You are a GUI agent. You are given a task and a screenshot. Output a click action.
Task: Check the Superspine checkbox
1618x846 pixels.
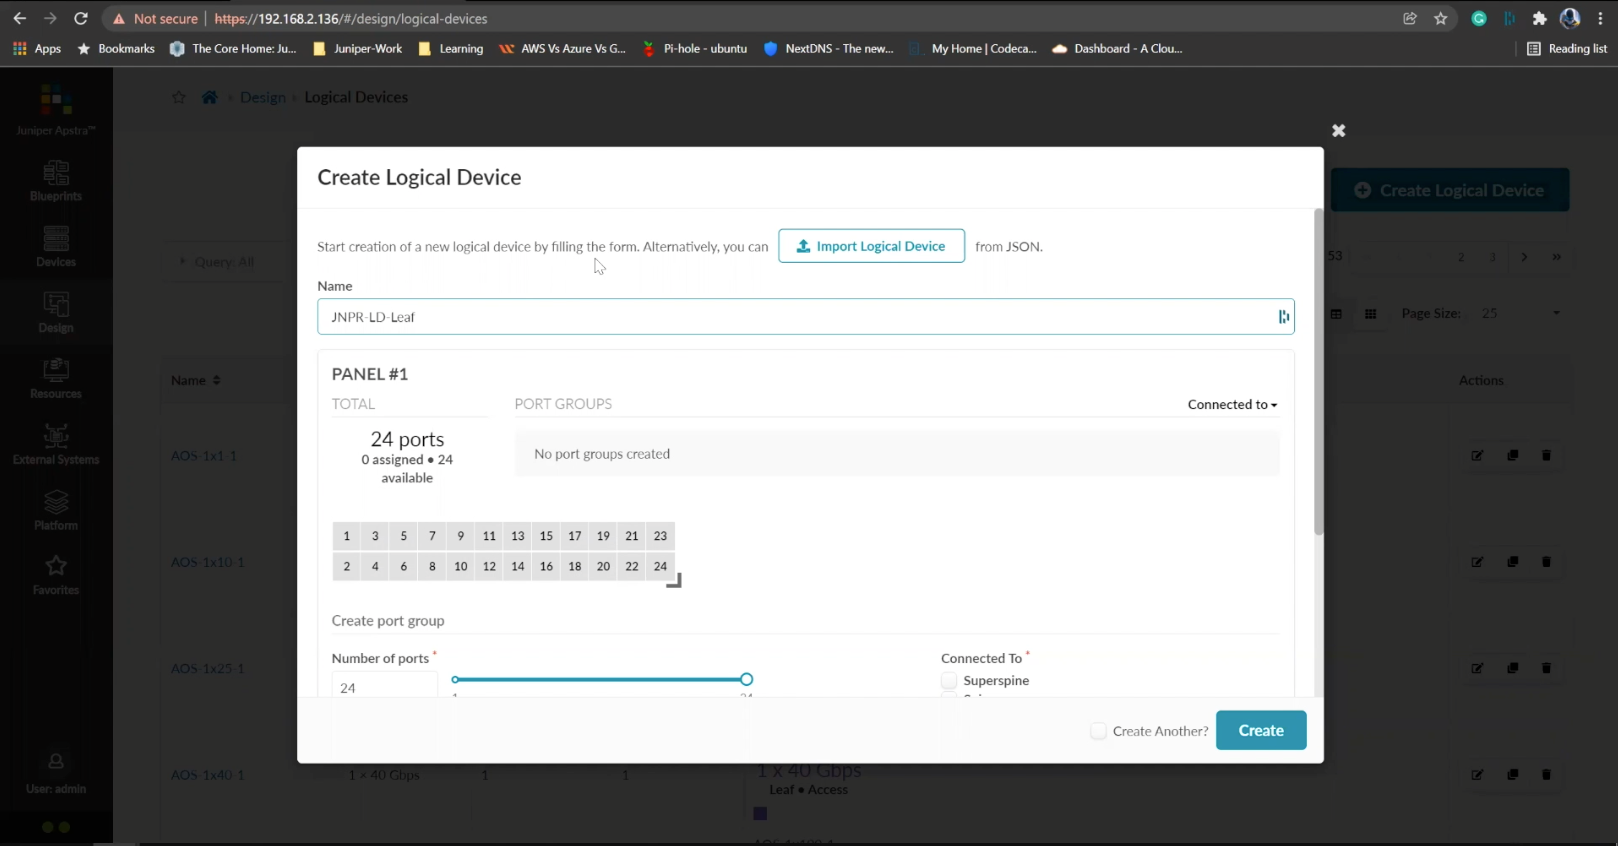click(x=949, y=681)
